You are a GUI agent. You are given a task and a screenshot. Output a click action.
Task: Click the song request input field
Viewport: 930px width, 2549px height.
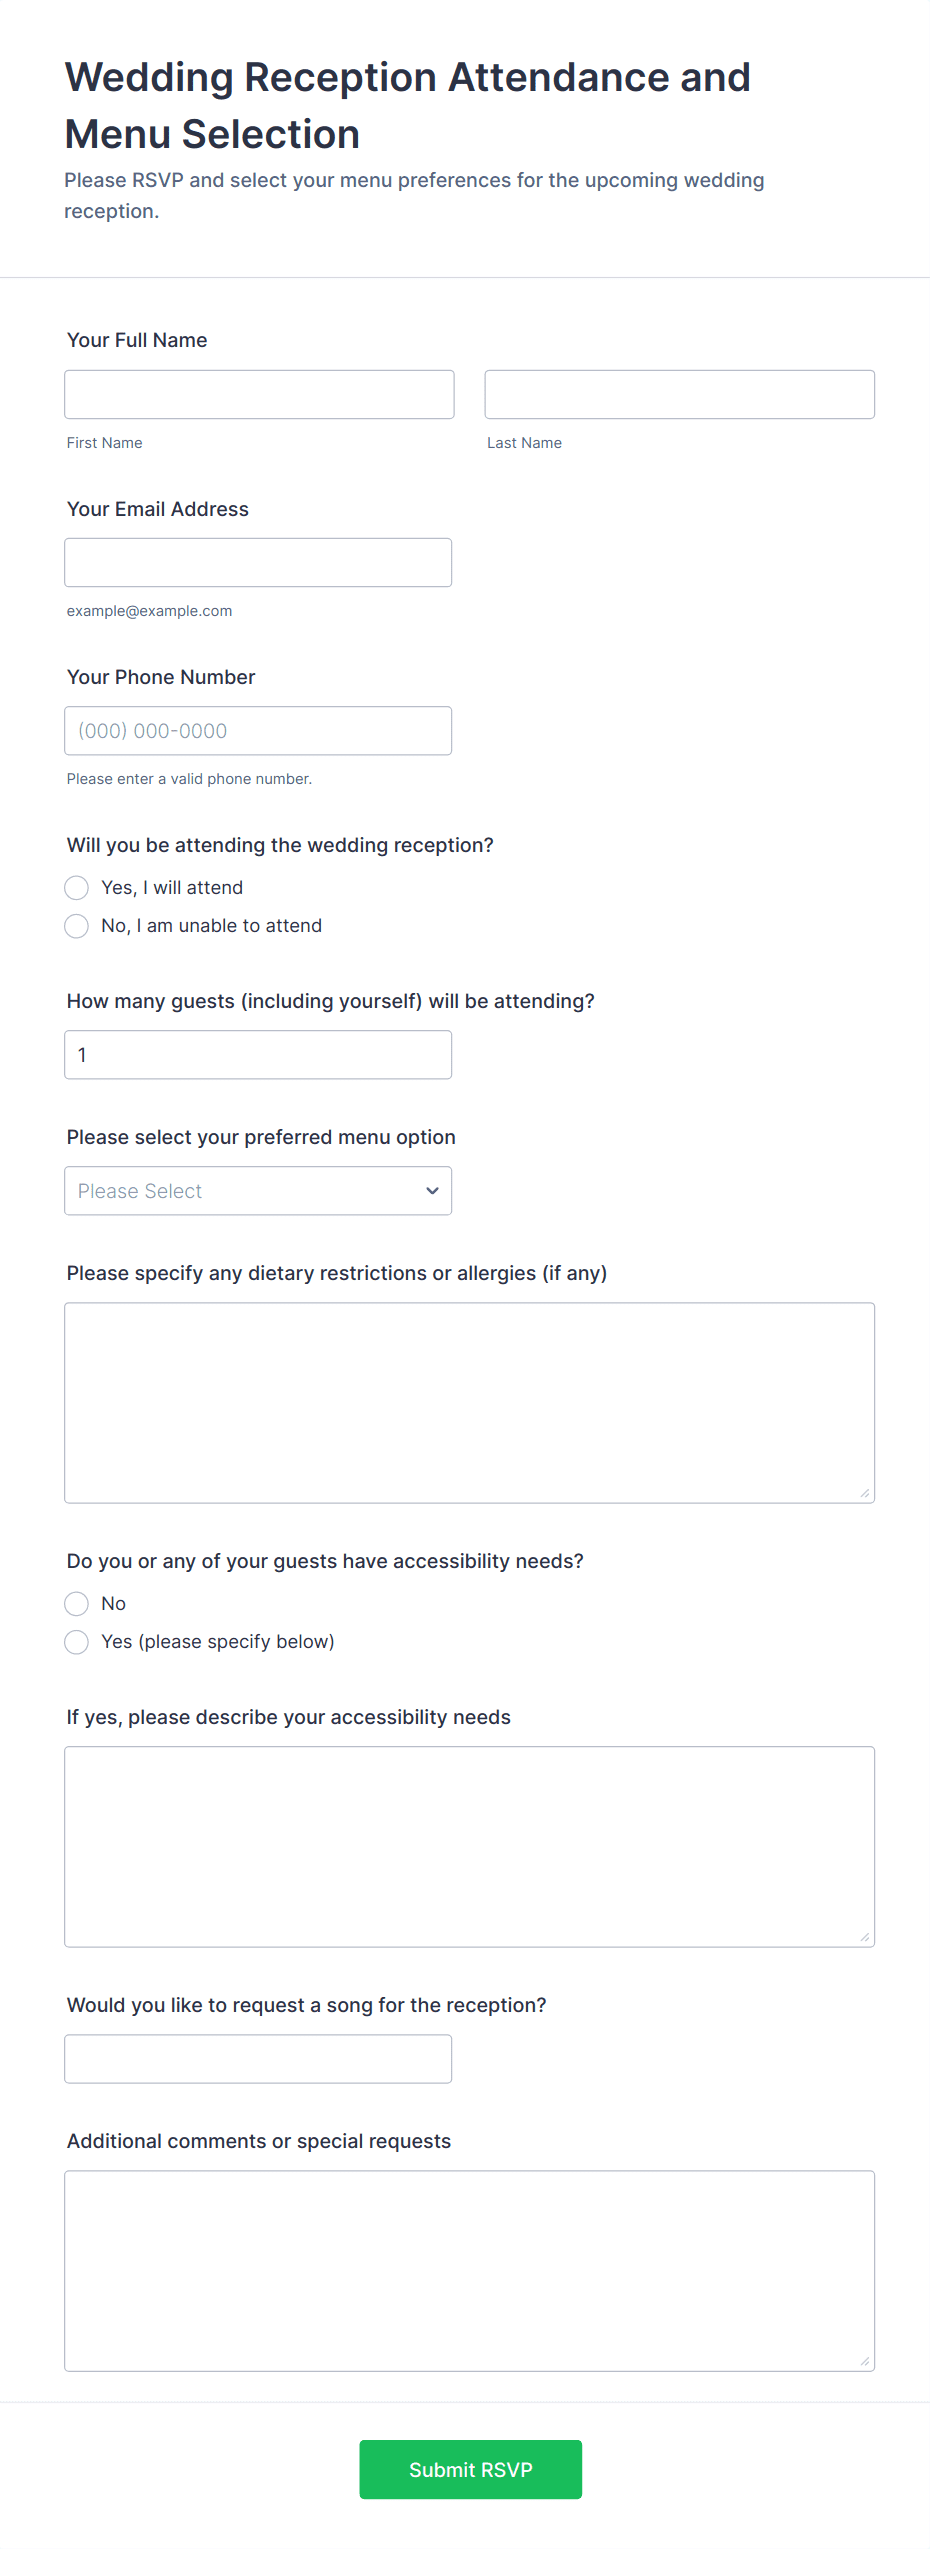pos(258,2058)
